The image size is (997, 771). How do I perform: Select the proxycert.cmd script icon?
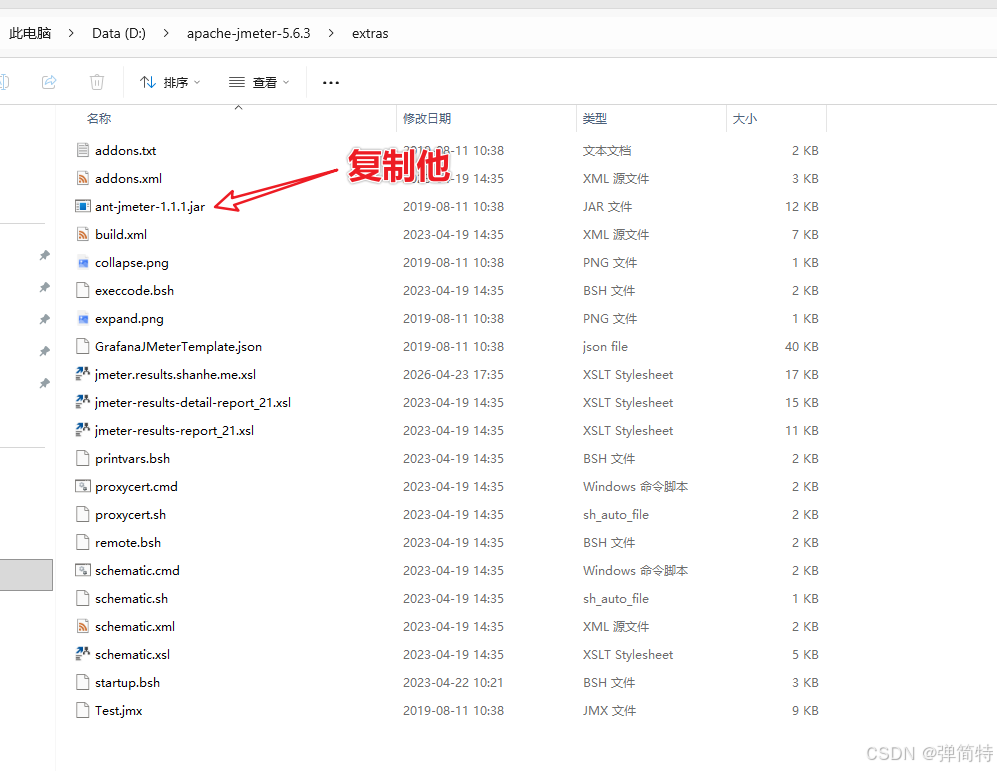click(x=83, y=486)
